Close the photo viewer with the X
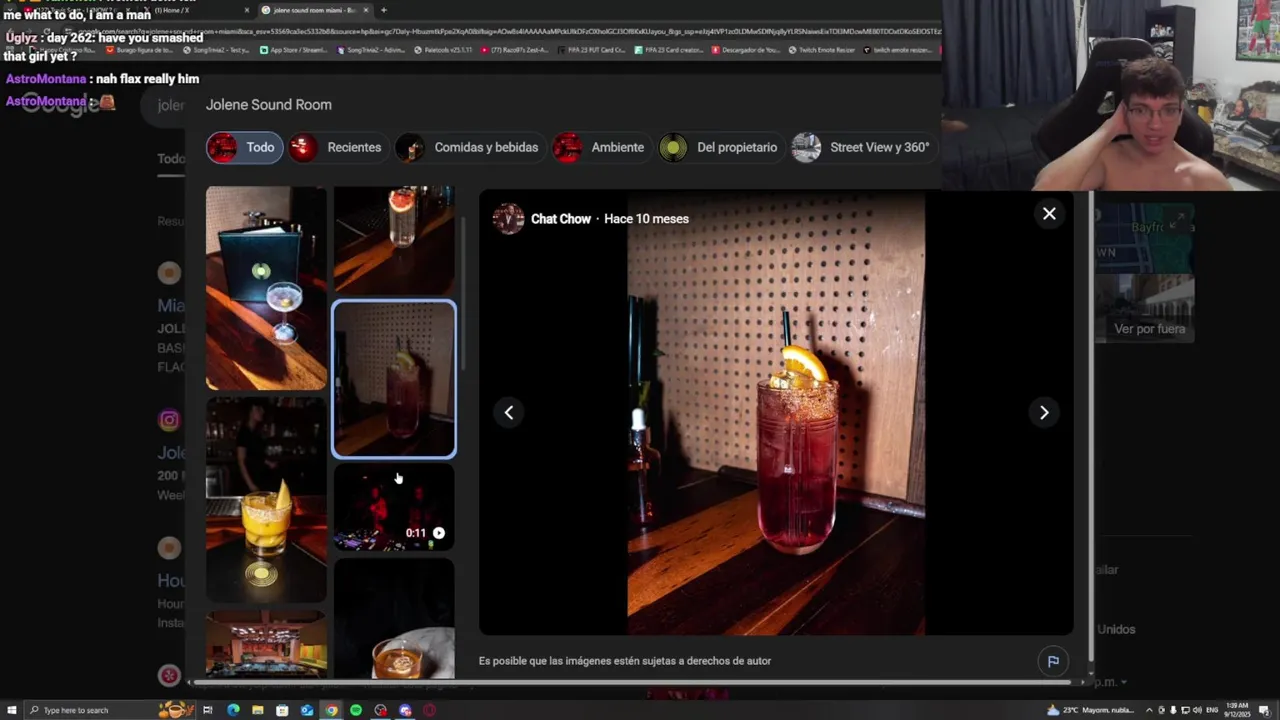The width and height of the screenshot is (1280, 720). pos(1049,213)
